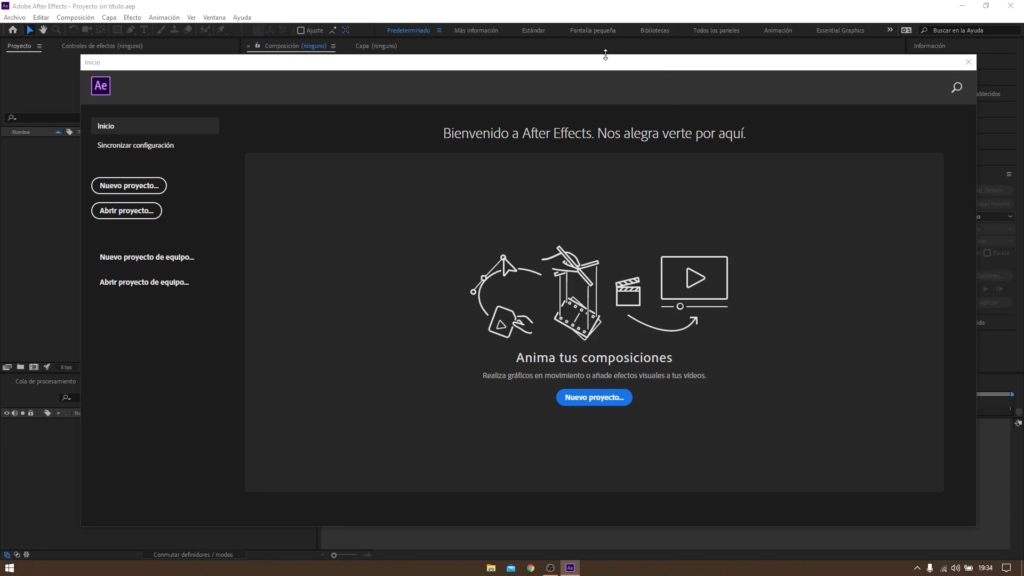Switch to Controles de efectos tab
The width and height of the screenshot is (1024, 576).
tap(102, 46)
